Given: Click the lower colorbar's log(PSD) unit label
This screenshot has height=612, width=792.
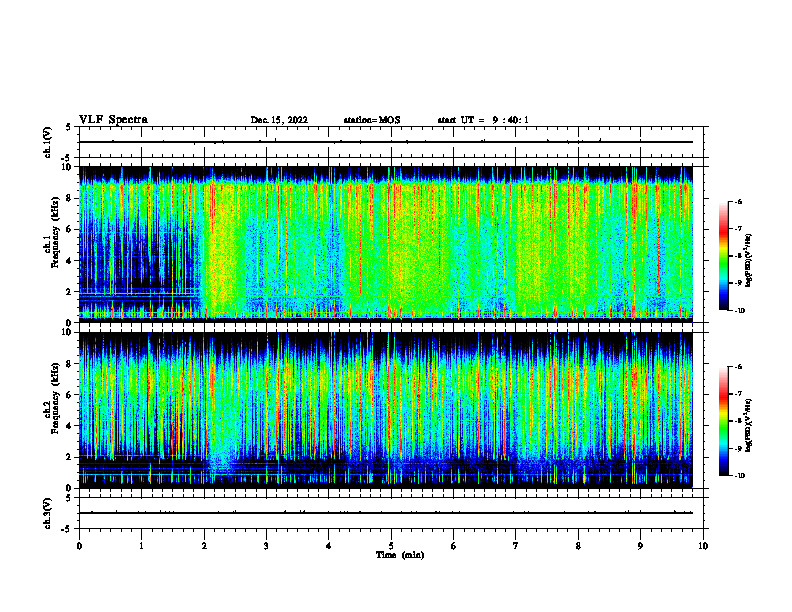Looking at the screenshot, I should click(749, 425).
